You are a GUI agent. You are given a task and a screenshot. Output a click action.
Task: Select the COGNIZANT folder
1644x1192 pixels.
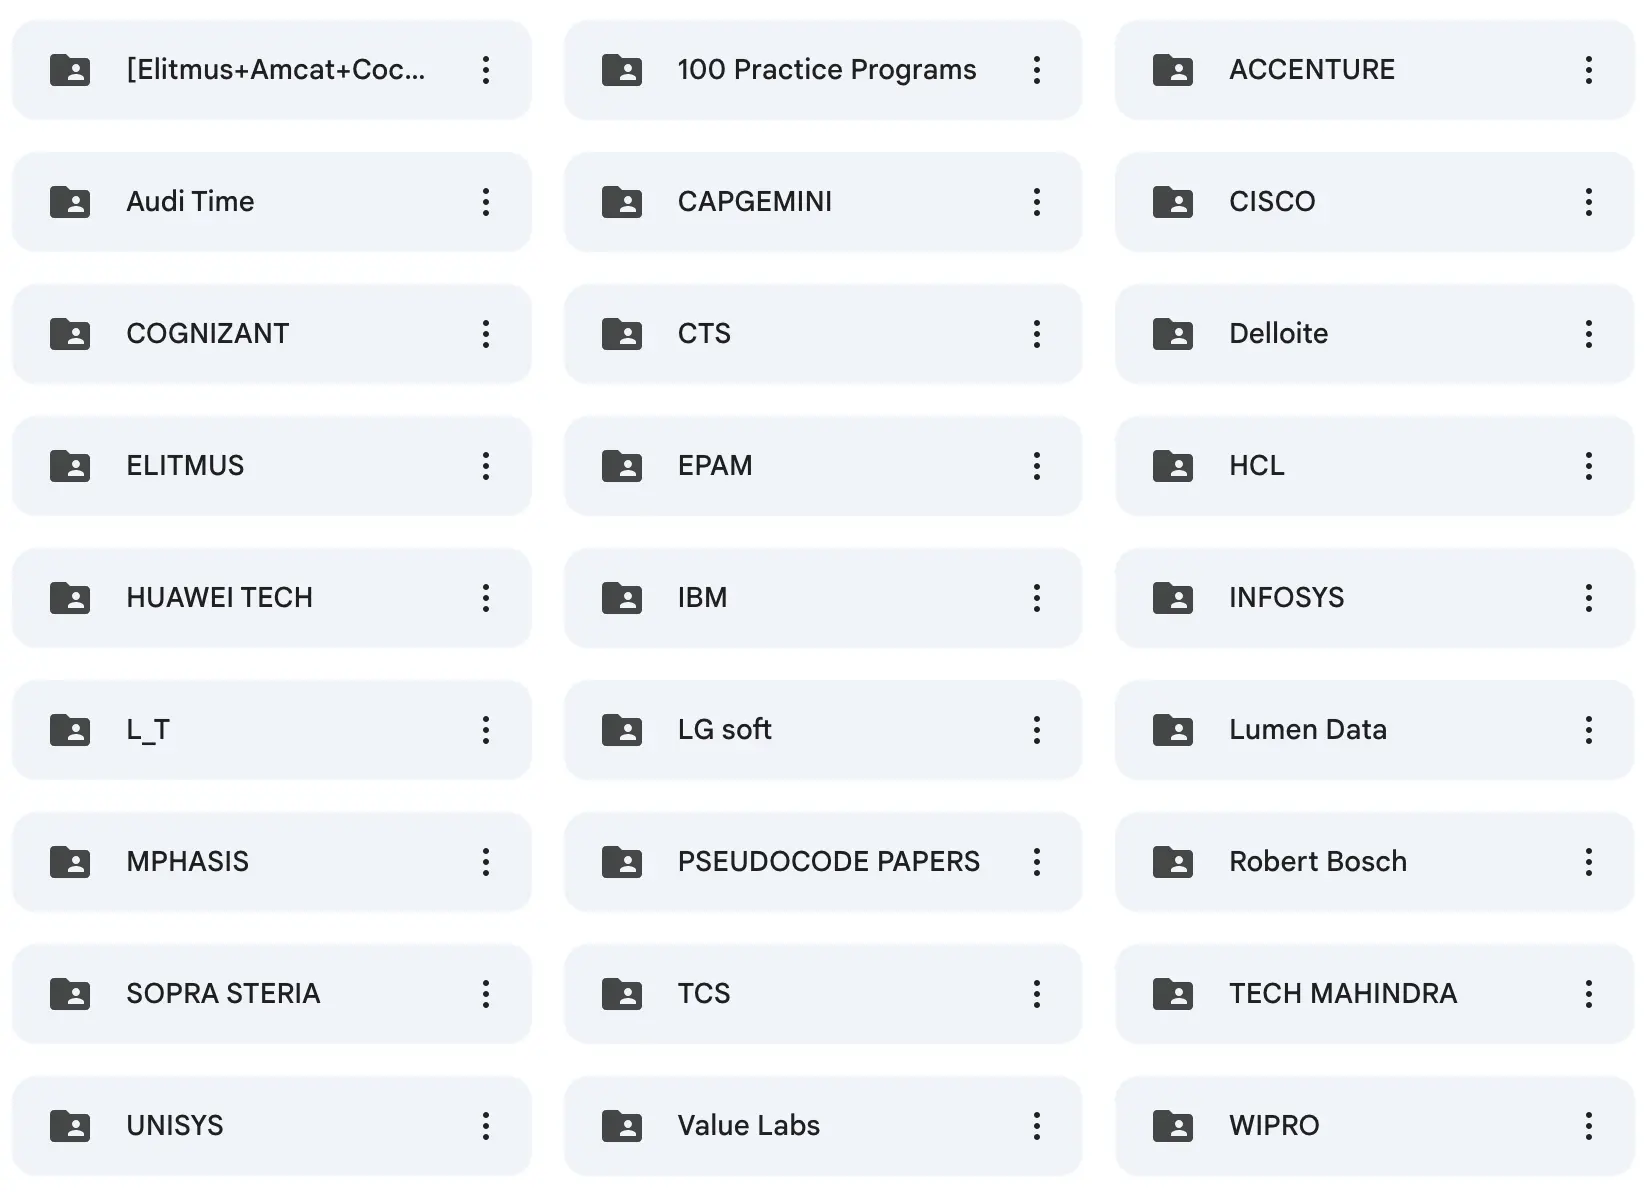pyautogui.click(x=272, y=334)
